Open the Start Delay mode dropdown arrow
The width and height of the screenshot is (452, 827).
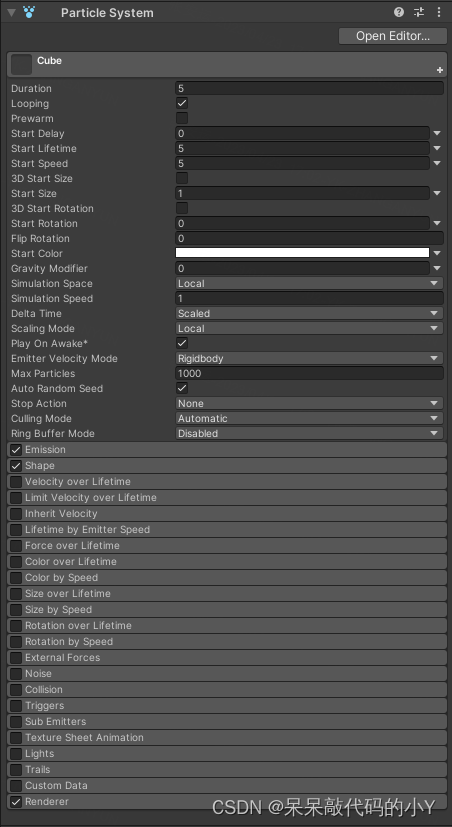[437, 133]
